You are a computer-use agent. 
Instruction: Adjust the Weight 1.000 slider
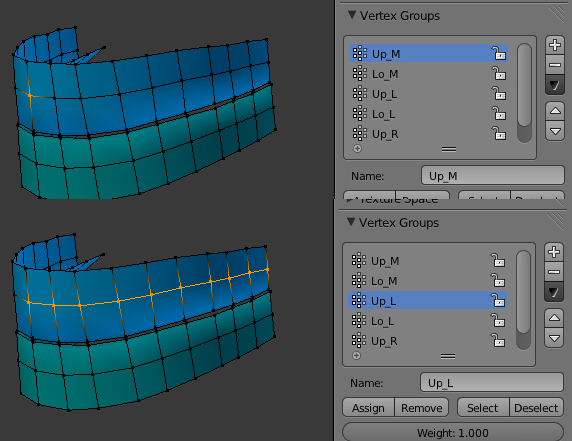(x=453, y=433)
